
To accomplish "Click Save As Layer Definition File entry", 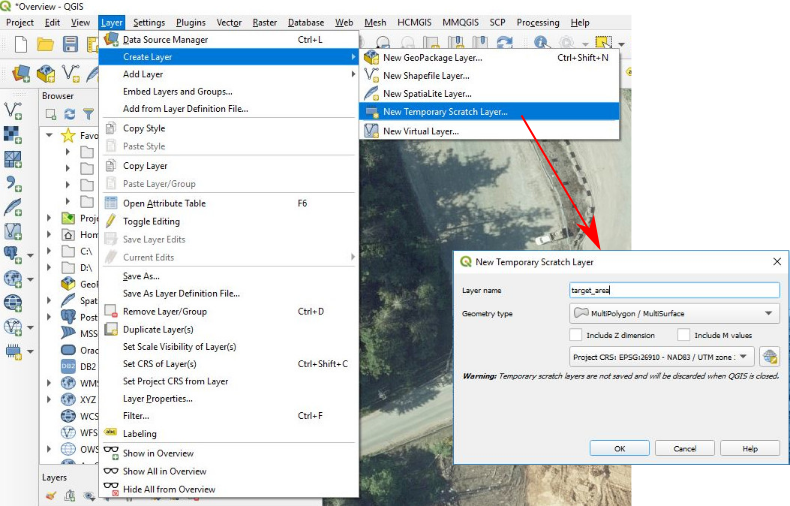I will click(229, 294).
